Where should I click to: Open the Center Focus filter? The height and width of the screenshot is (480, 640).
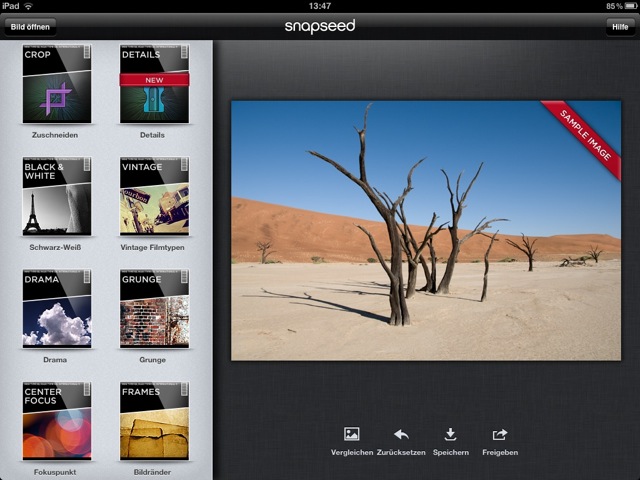point(56,420)
